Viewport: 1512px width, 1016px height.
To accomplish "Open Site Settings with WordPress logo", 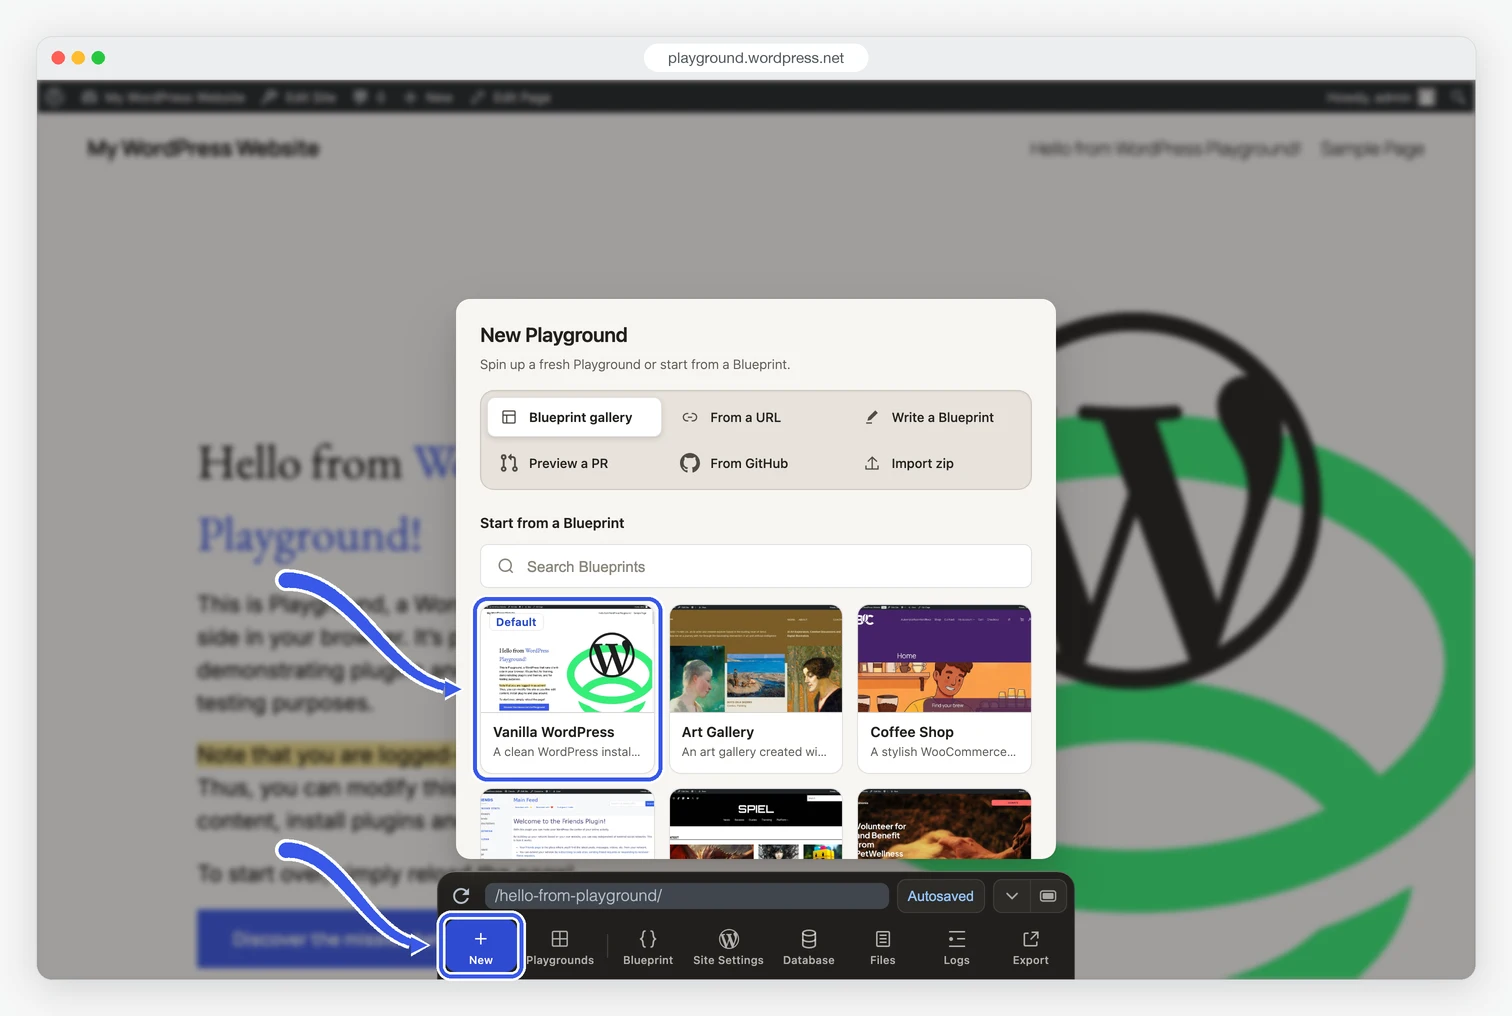I will (x=728, y=946).
